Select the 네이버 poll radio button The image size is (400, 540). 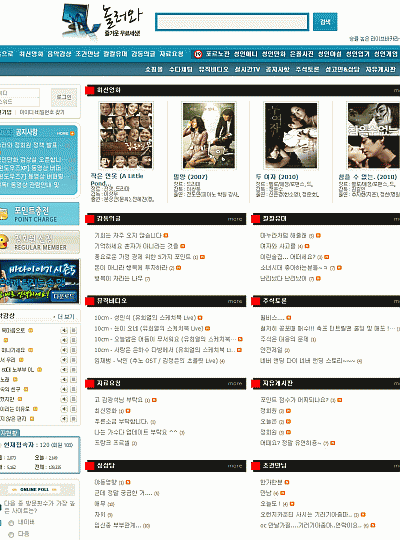pos(11,523)
